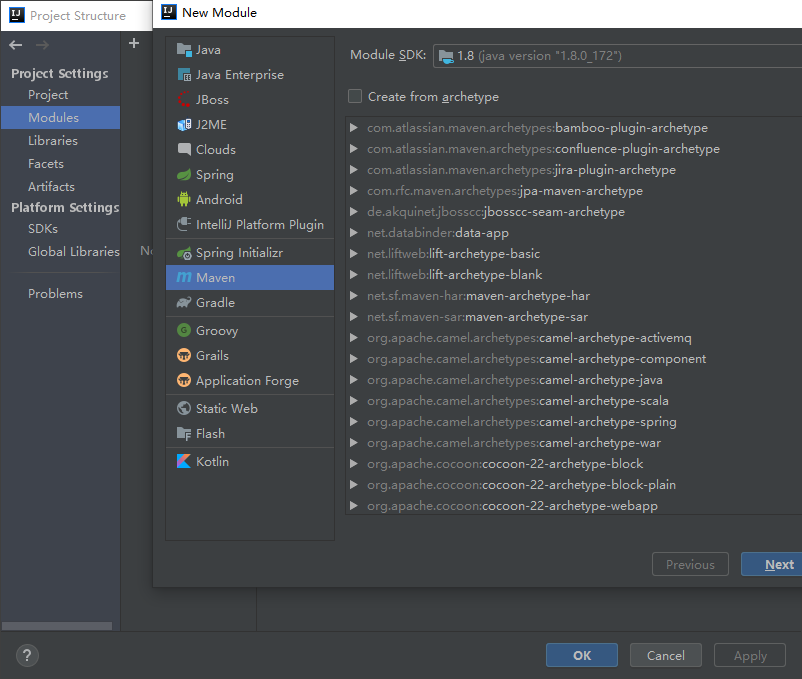Click the J2ME icon
This screenshot has width=802, height=679.
point(184,125)
